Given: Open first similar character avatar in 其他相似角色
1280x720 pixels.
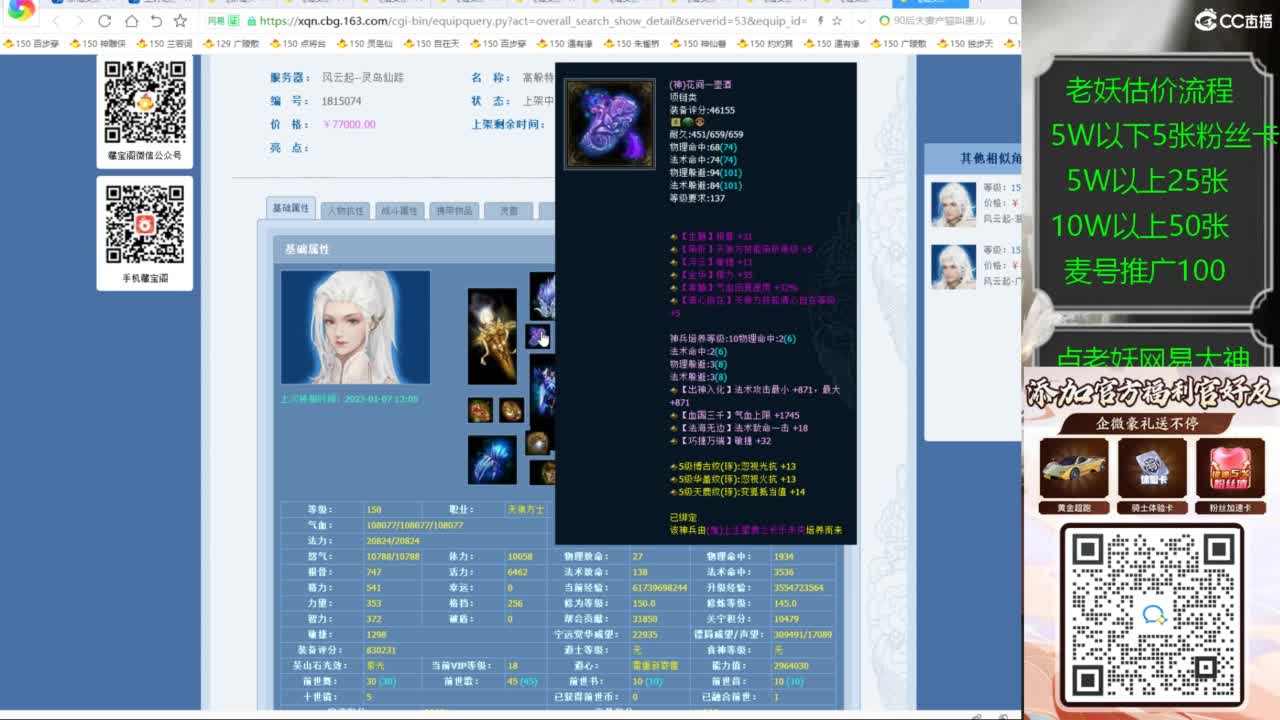Looking at the screenshot, I should coord(953,204).
